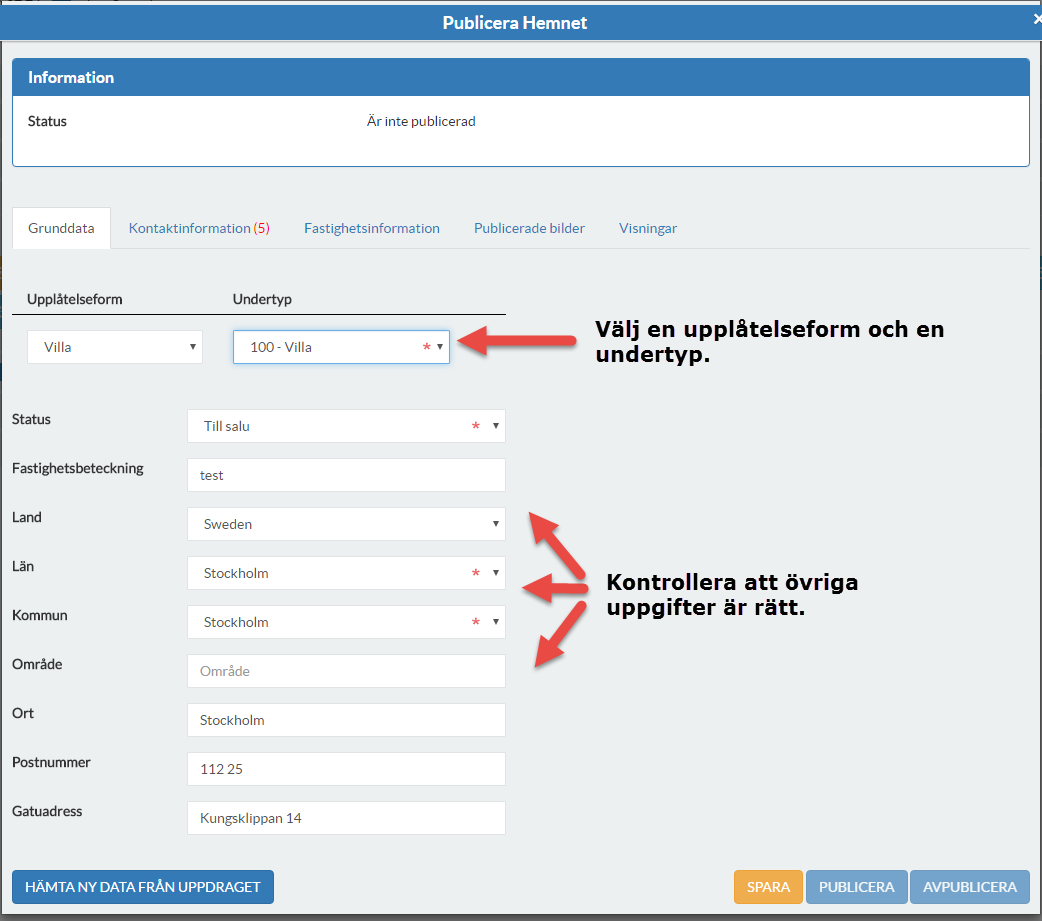Screen dimensions: 1042x921
Task: Click the 'Är inte publicerad' status text
Action: tap(421, 121)
